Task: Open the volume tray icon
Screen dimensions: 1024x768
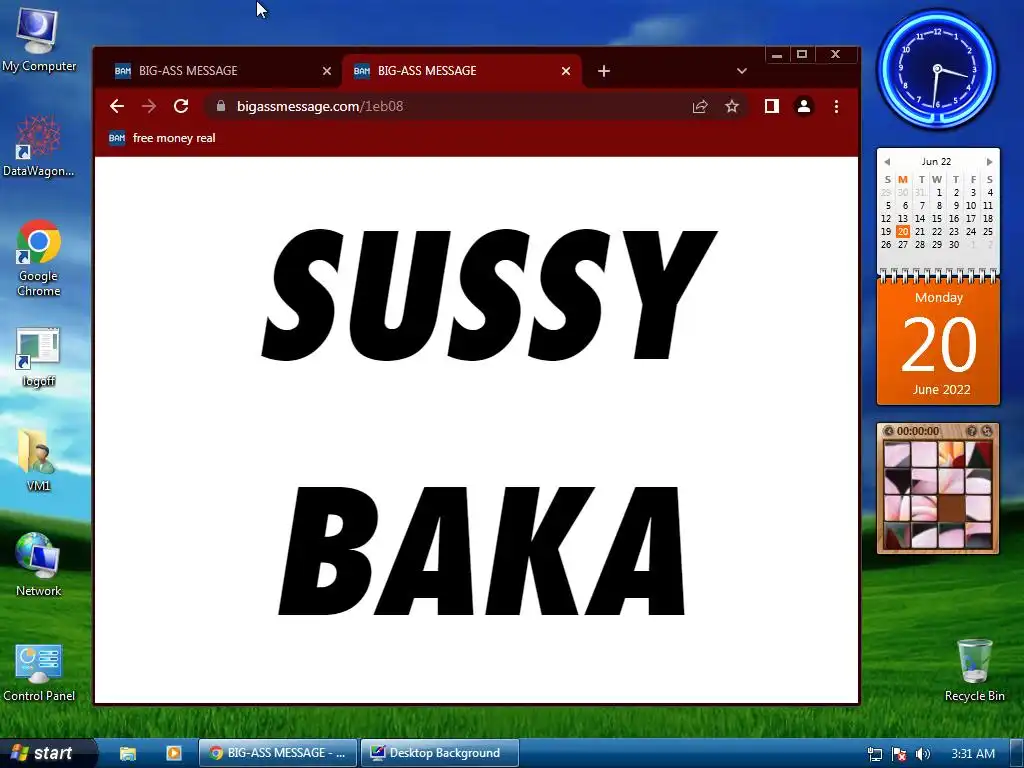Action: (x=922, y=754)
